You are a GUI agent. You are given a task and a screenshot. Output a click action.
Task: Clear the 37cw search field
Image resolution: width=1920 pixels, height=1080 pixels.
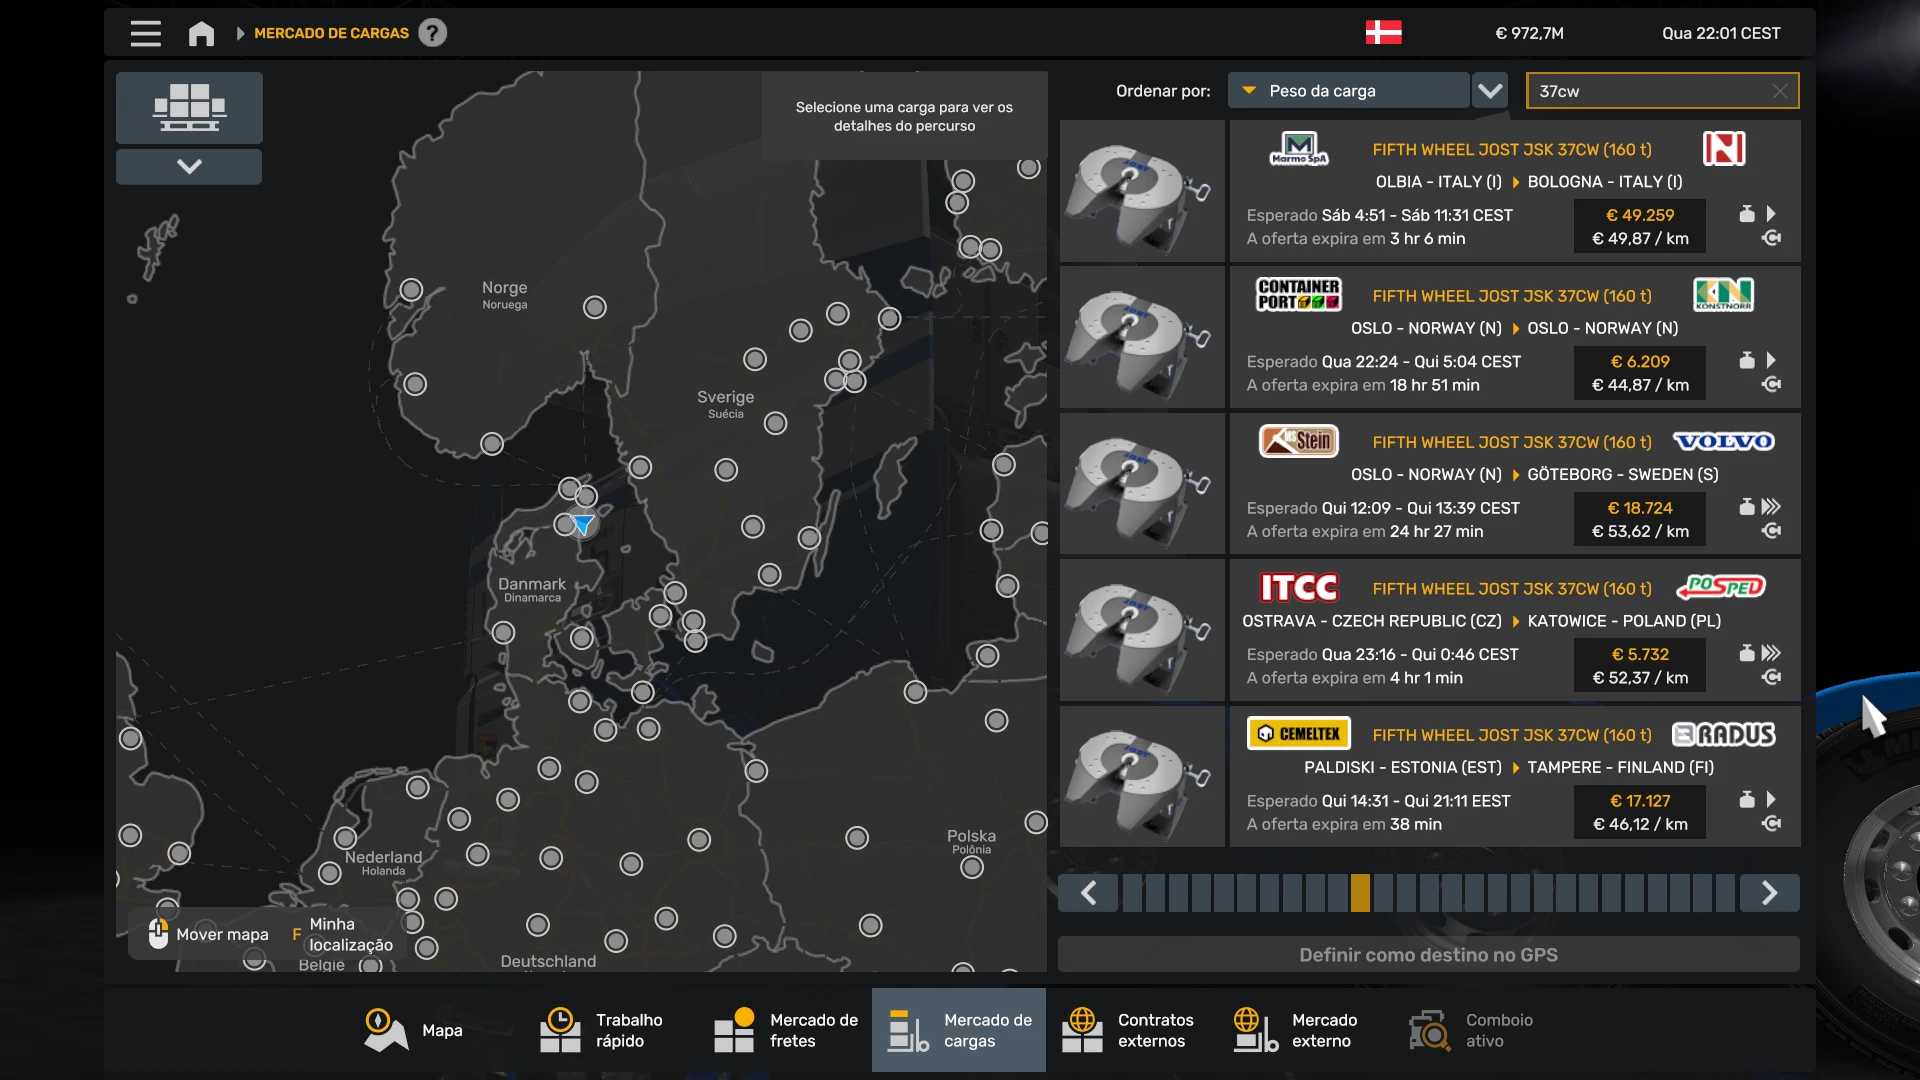point(1779,91)
